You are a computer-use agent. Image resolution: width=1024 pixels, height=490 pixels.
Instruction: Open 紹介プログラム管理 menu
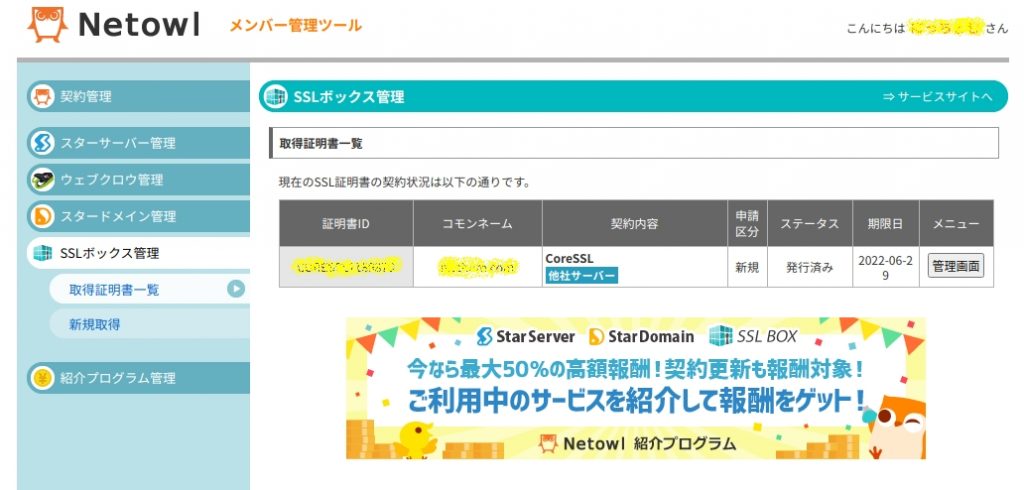pos(138,378)
